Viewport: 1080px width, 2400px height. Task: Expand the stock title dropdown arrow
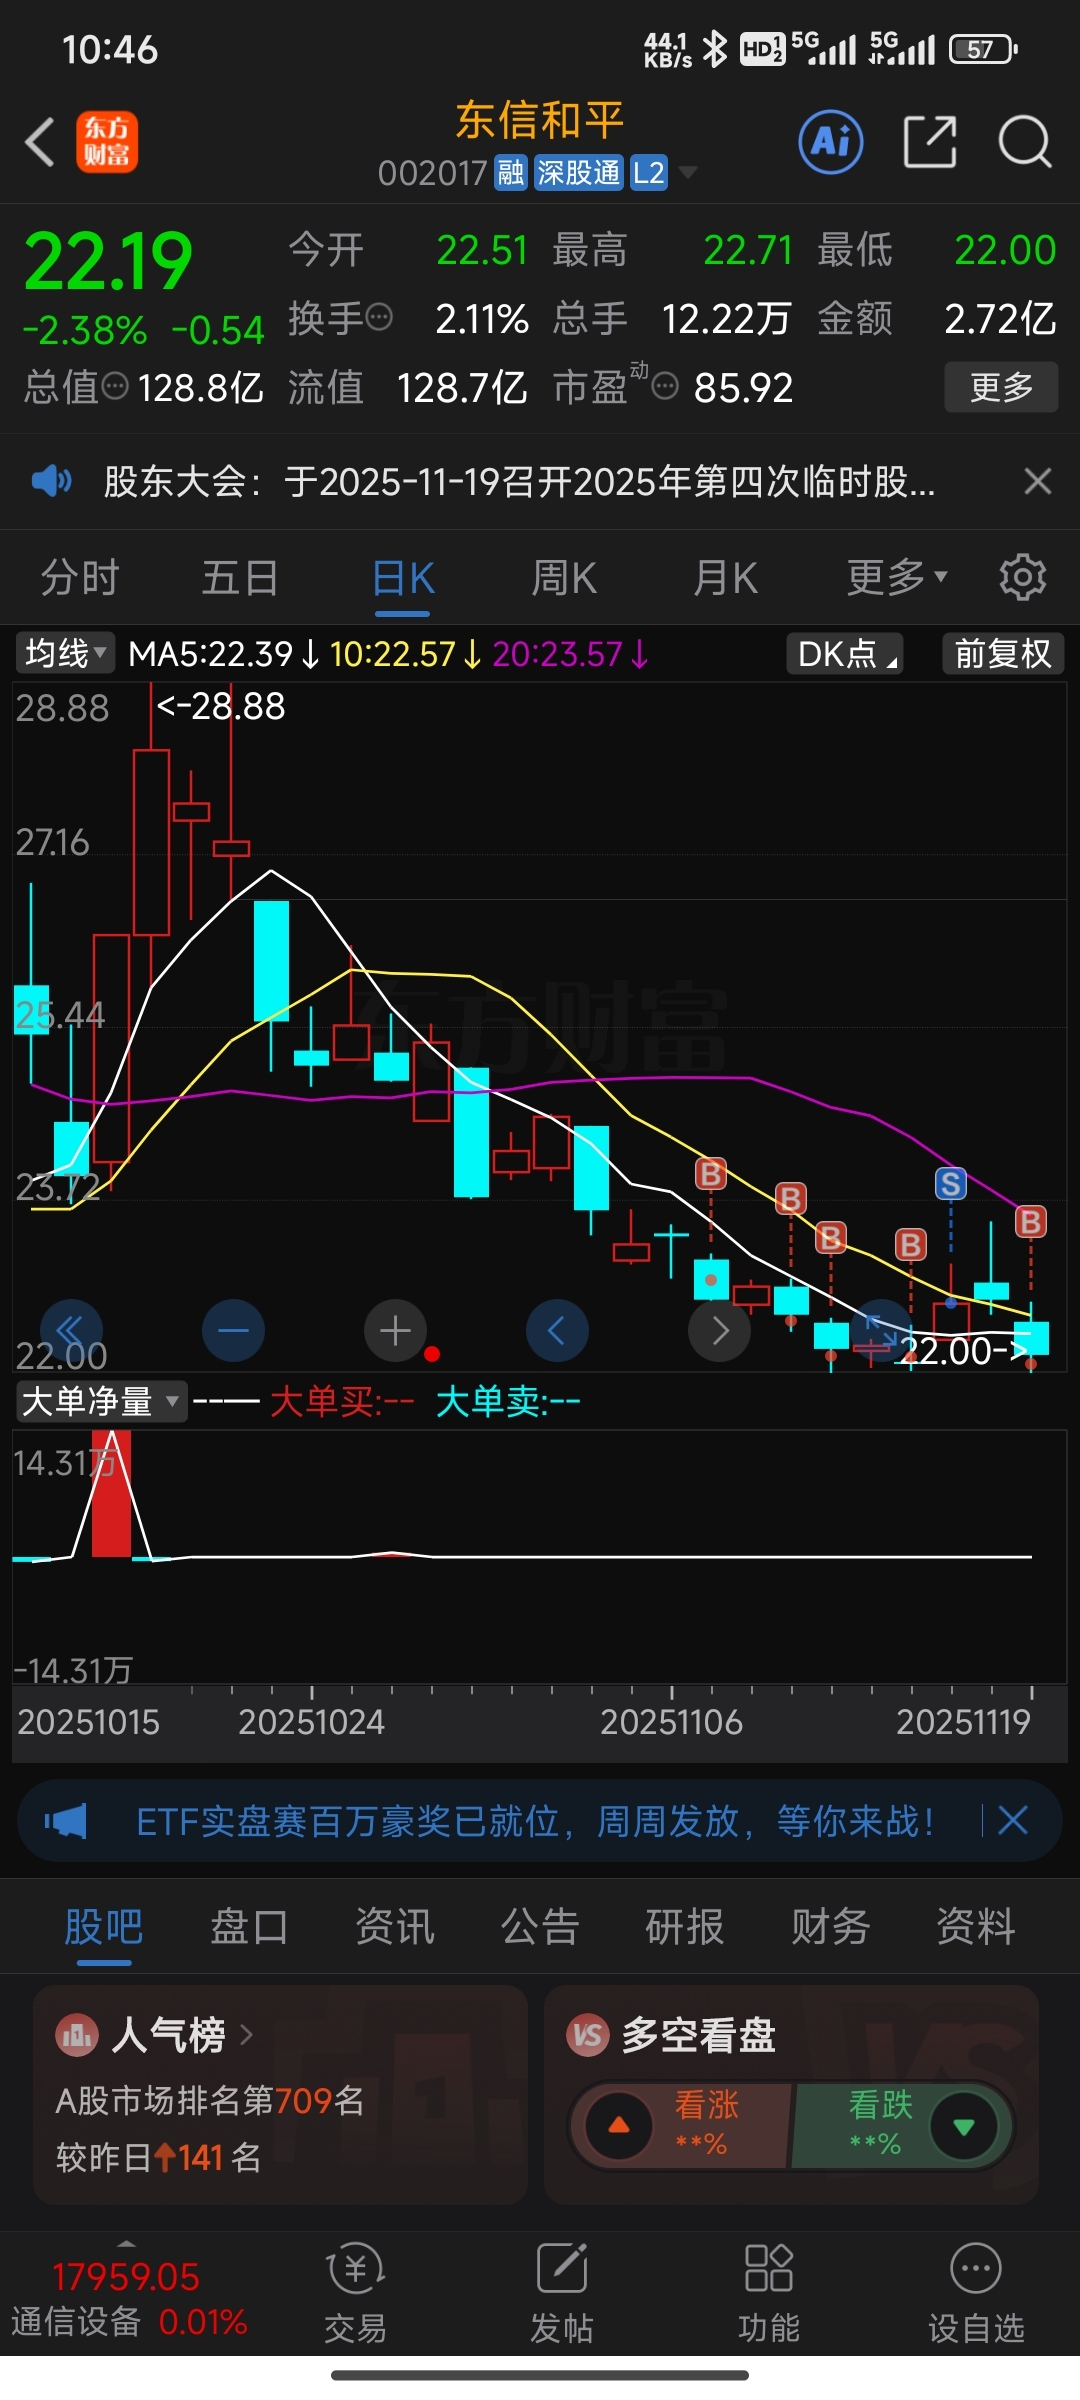[x=687, y=174]
